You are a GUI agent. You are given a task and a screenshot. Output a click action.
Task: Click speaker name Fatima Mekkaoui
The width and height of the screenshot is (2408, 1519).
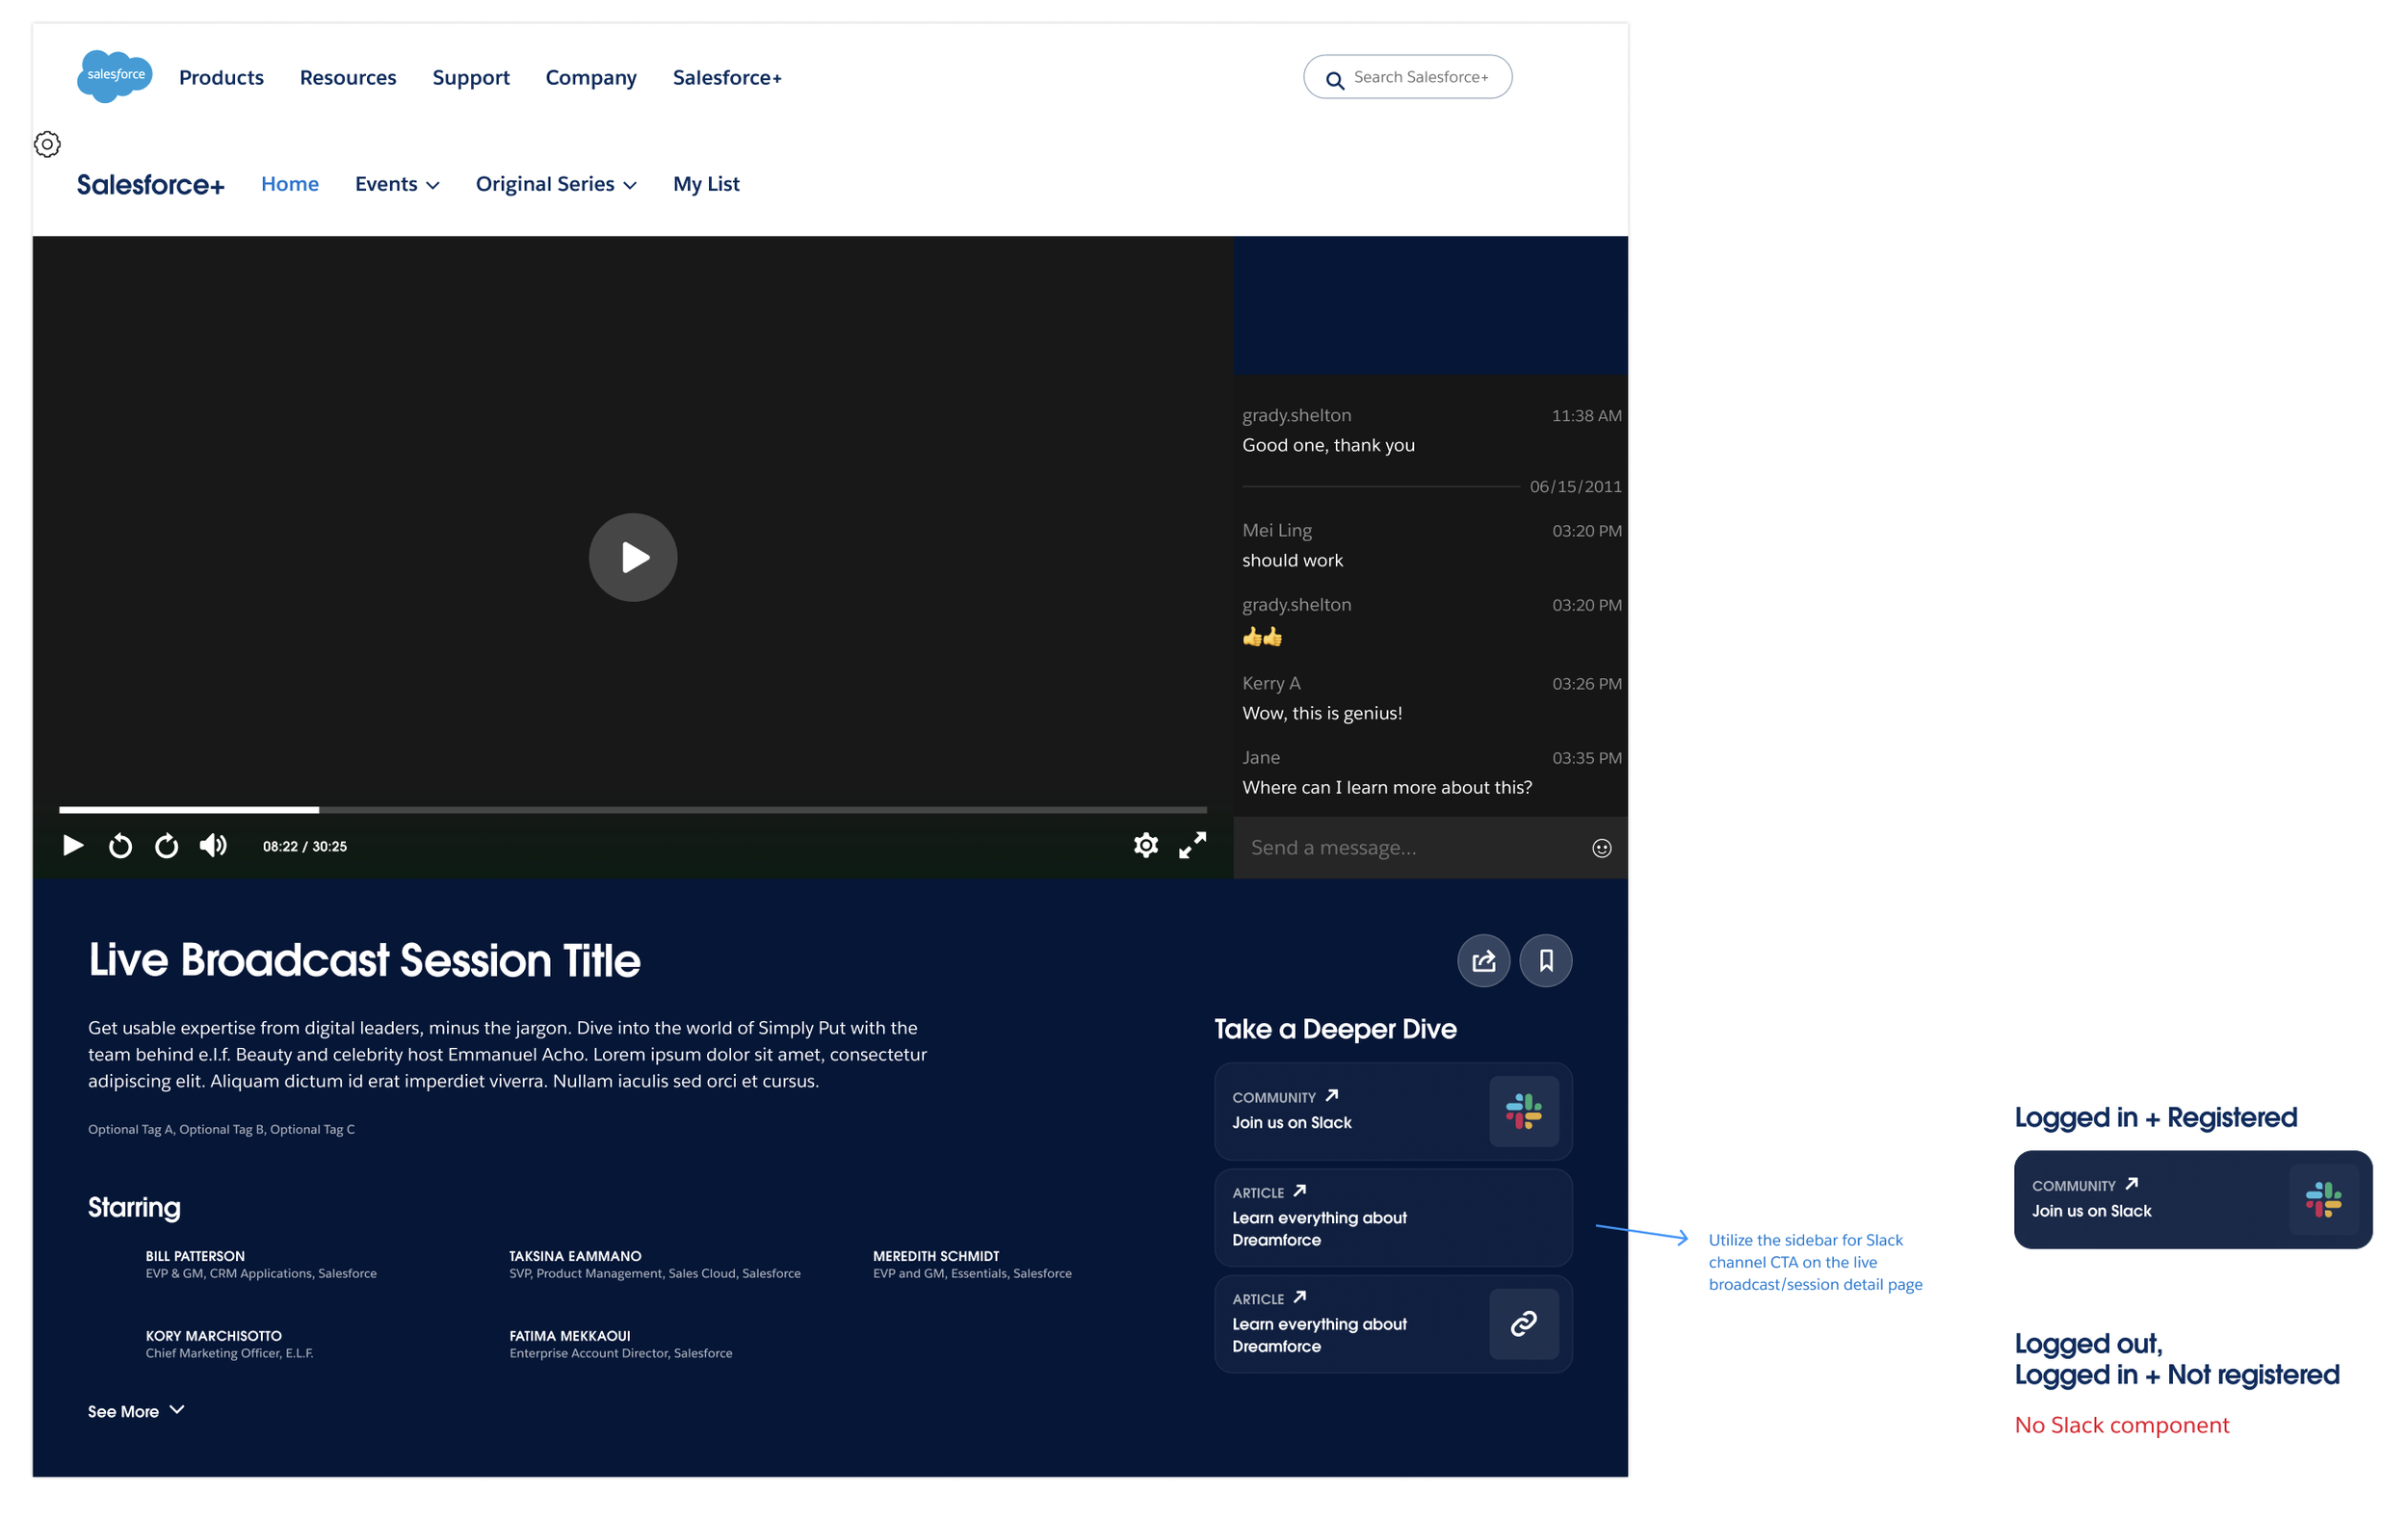point(570,1336)
